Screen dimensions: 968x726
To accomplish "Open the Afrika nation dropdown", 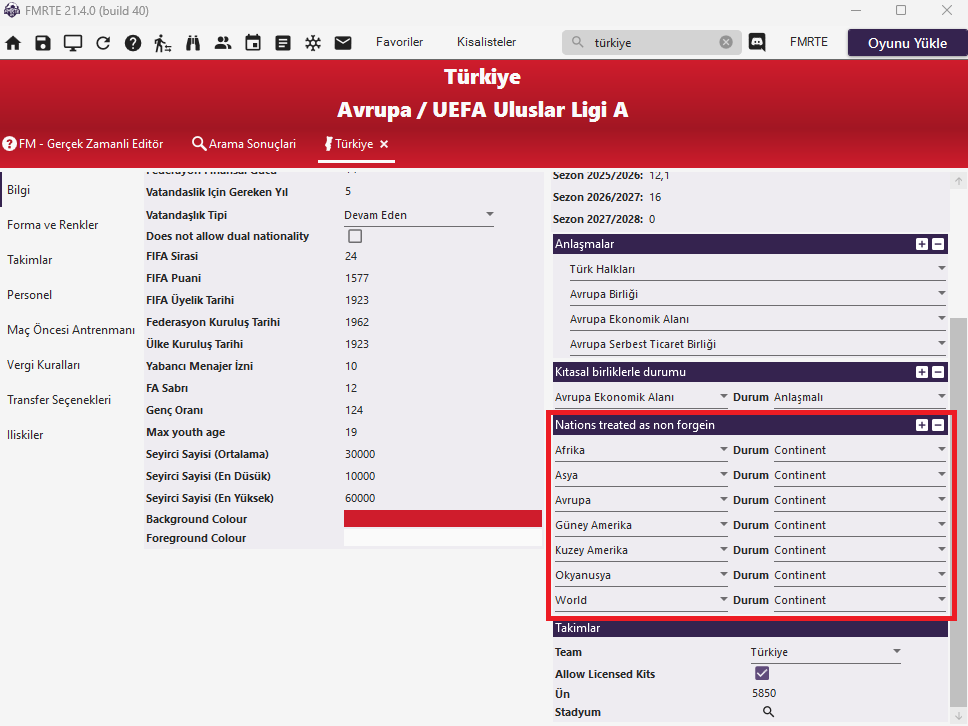I will point(641,450).
